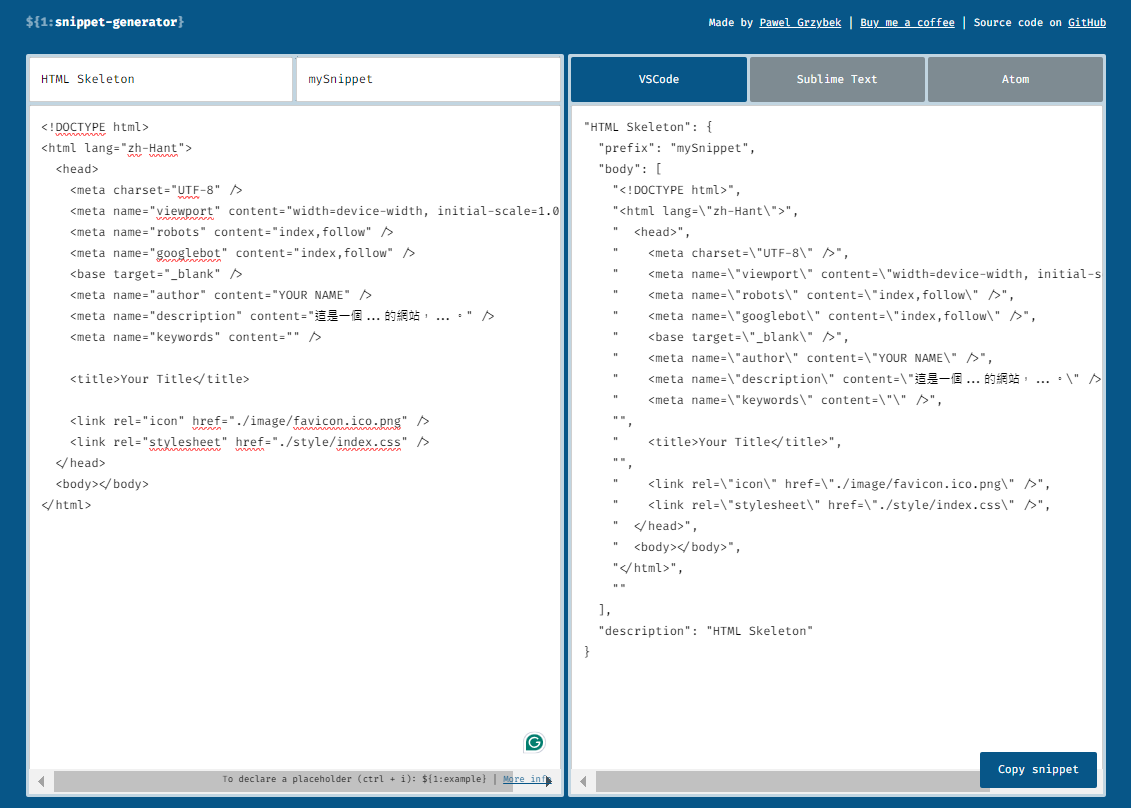Focus the tab trigger field containing mySnippet
The width and height of the screenshot is (1131, 808).
pyautogui.click(x=428, y=79)
